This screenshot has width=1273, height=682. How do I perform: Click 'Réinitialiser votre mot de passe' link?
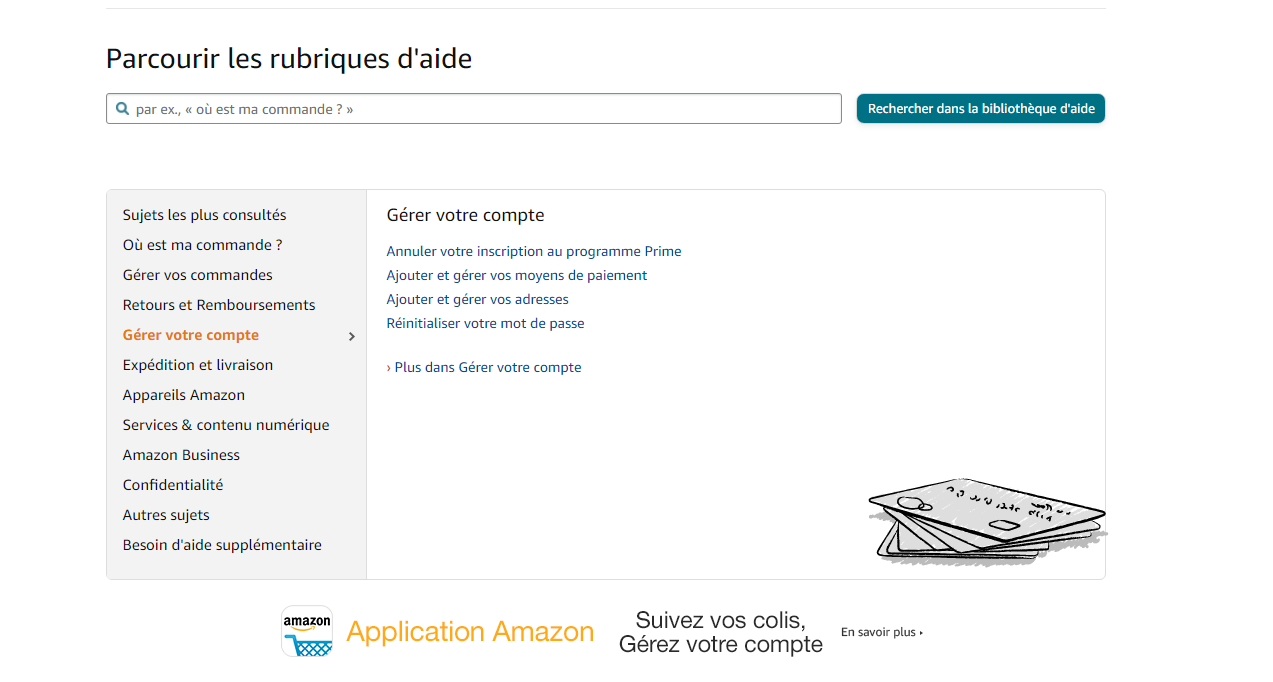pos(485,323)
